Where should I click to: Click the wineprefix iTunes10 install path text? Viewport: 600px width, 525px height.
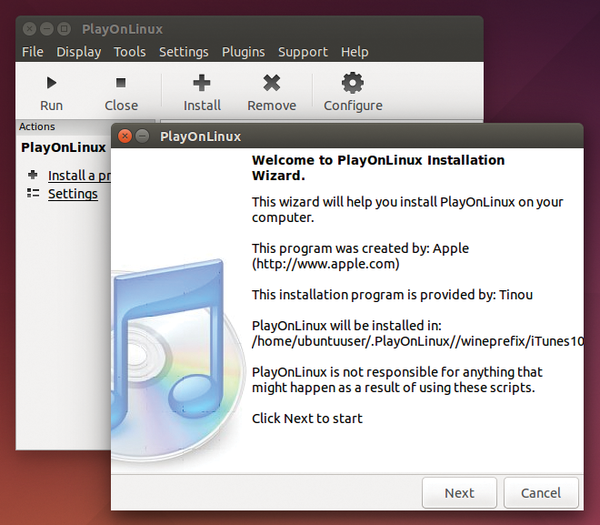point(418,341)
